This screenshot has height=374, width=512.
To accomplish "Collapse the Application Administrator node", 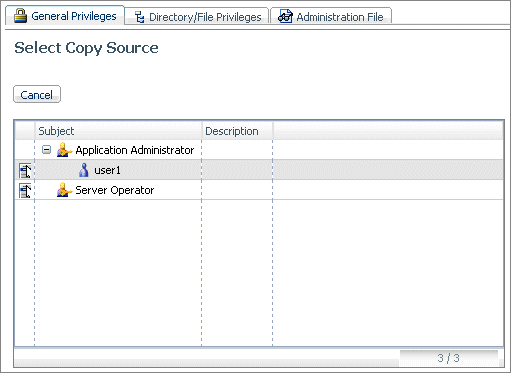I will [x=46, y=150].
